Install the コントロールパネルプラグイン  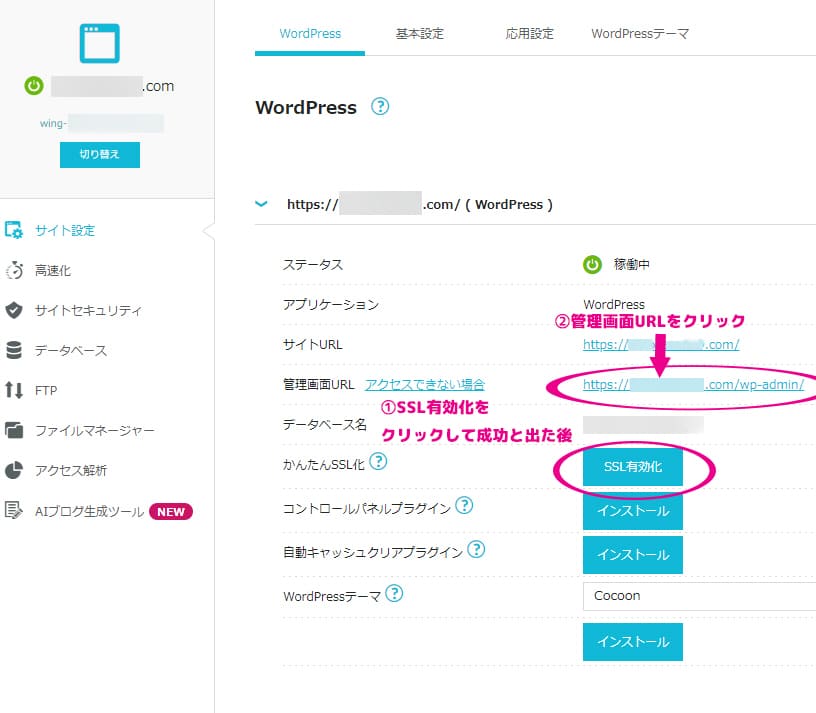click(633, 511)
